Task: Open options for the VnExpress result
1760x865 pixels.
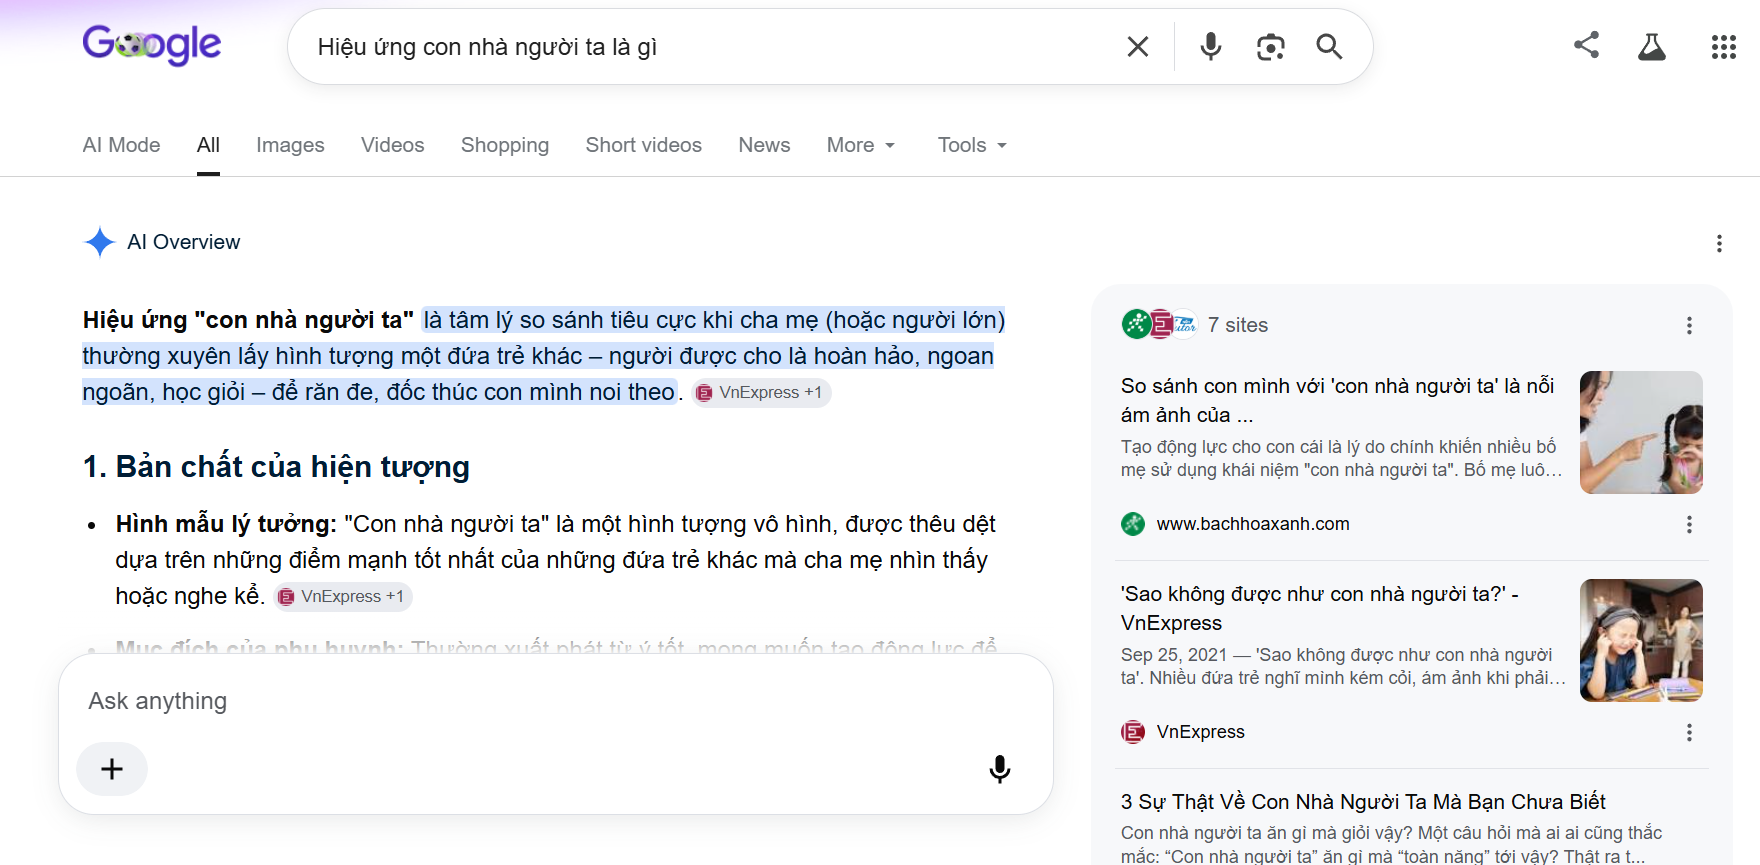Action: click(1689, 732)
